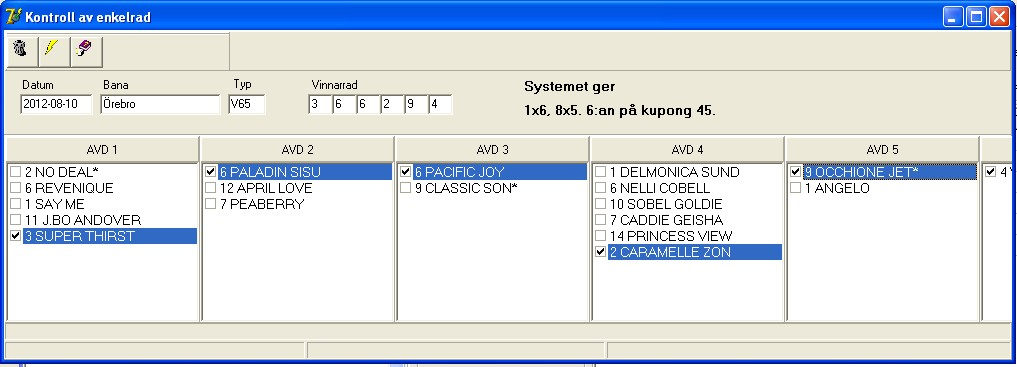Click the AVD 1 column header

tap(102, 150)
